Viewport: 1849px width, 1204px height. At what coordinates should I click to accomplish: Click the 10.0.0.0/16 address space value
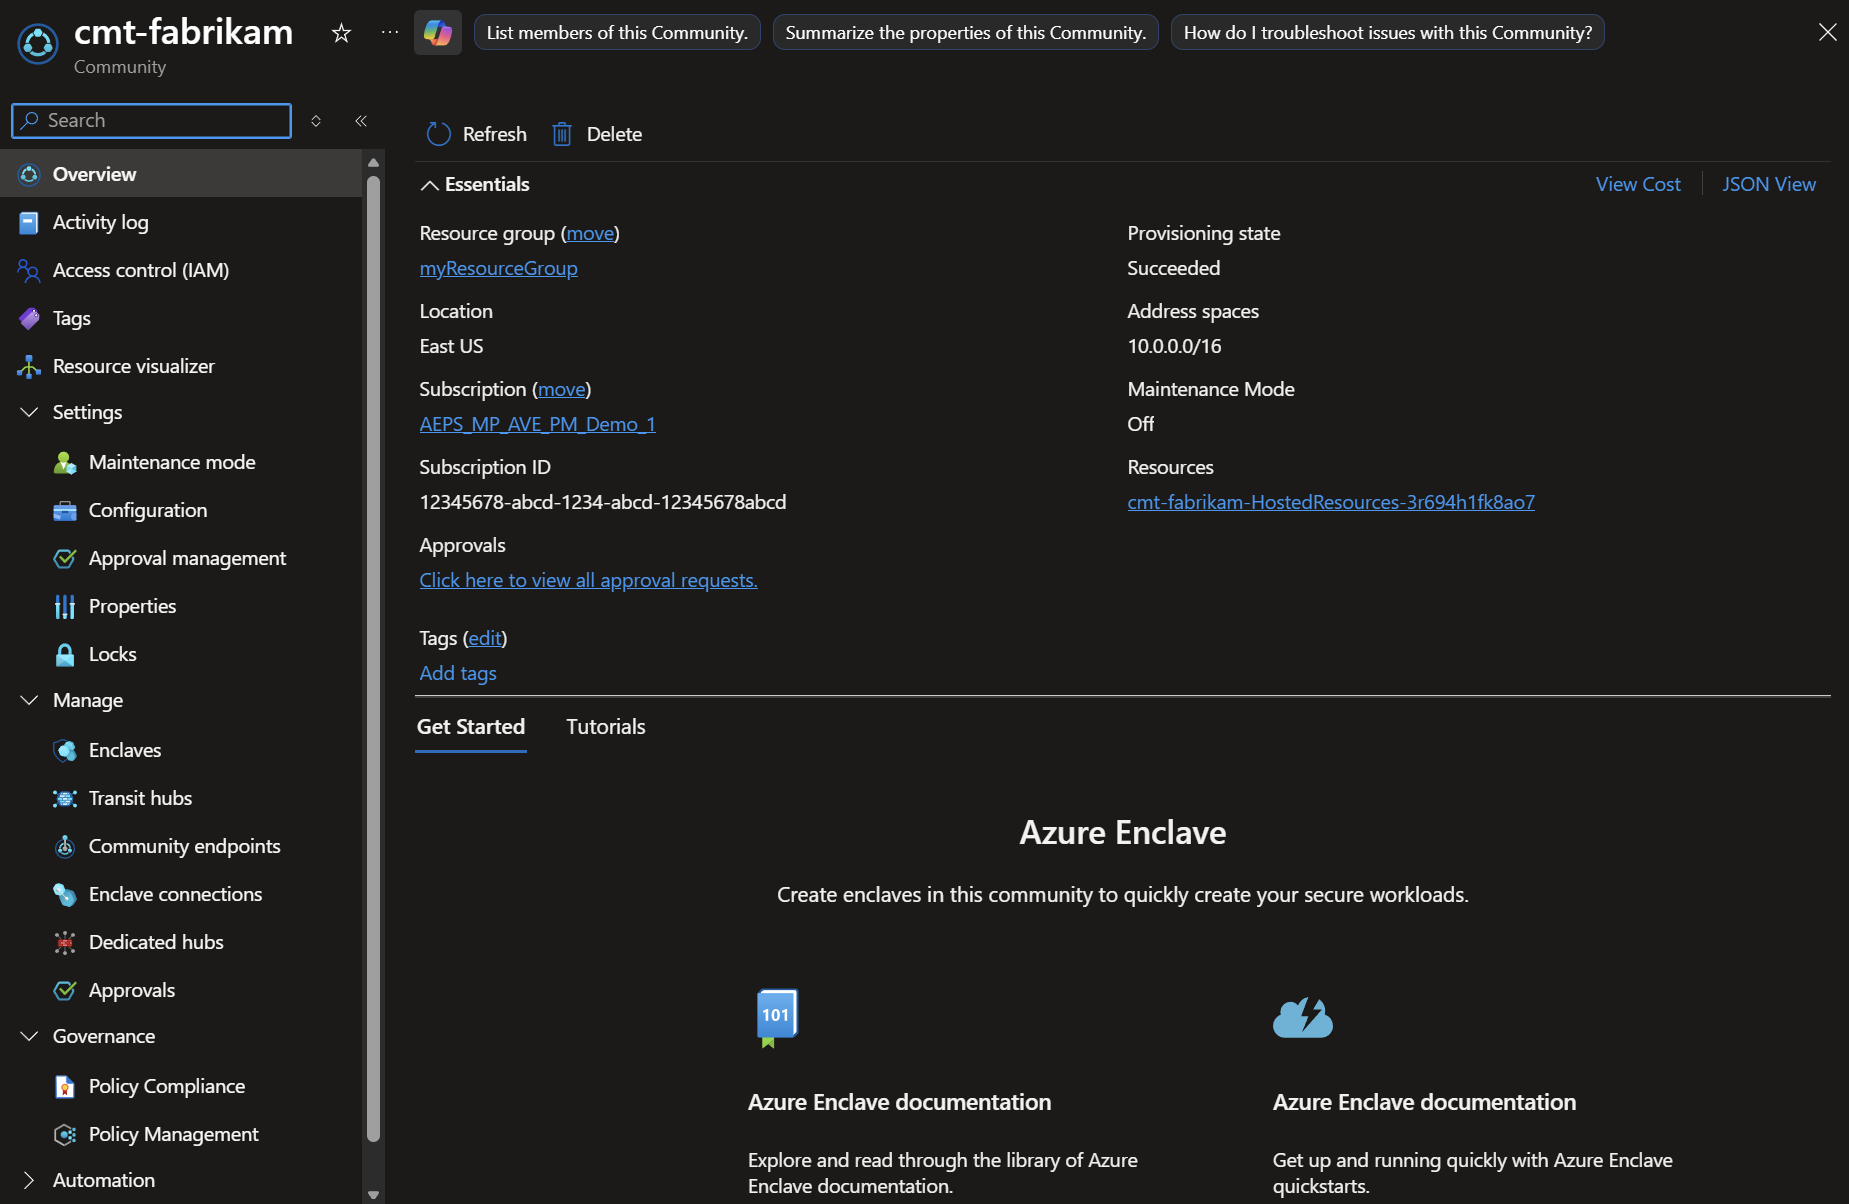click(1175, 346)
